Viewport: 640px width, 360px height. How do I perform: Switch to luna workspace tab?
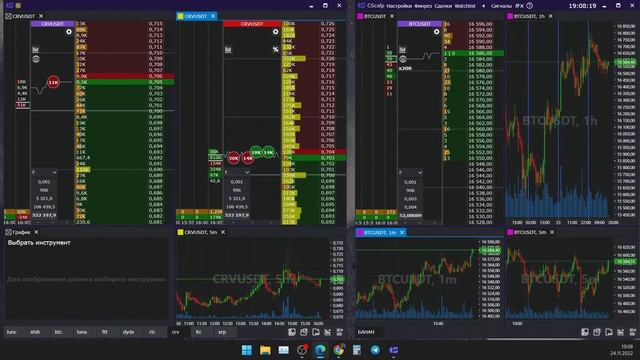(82, 332)
